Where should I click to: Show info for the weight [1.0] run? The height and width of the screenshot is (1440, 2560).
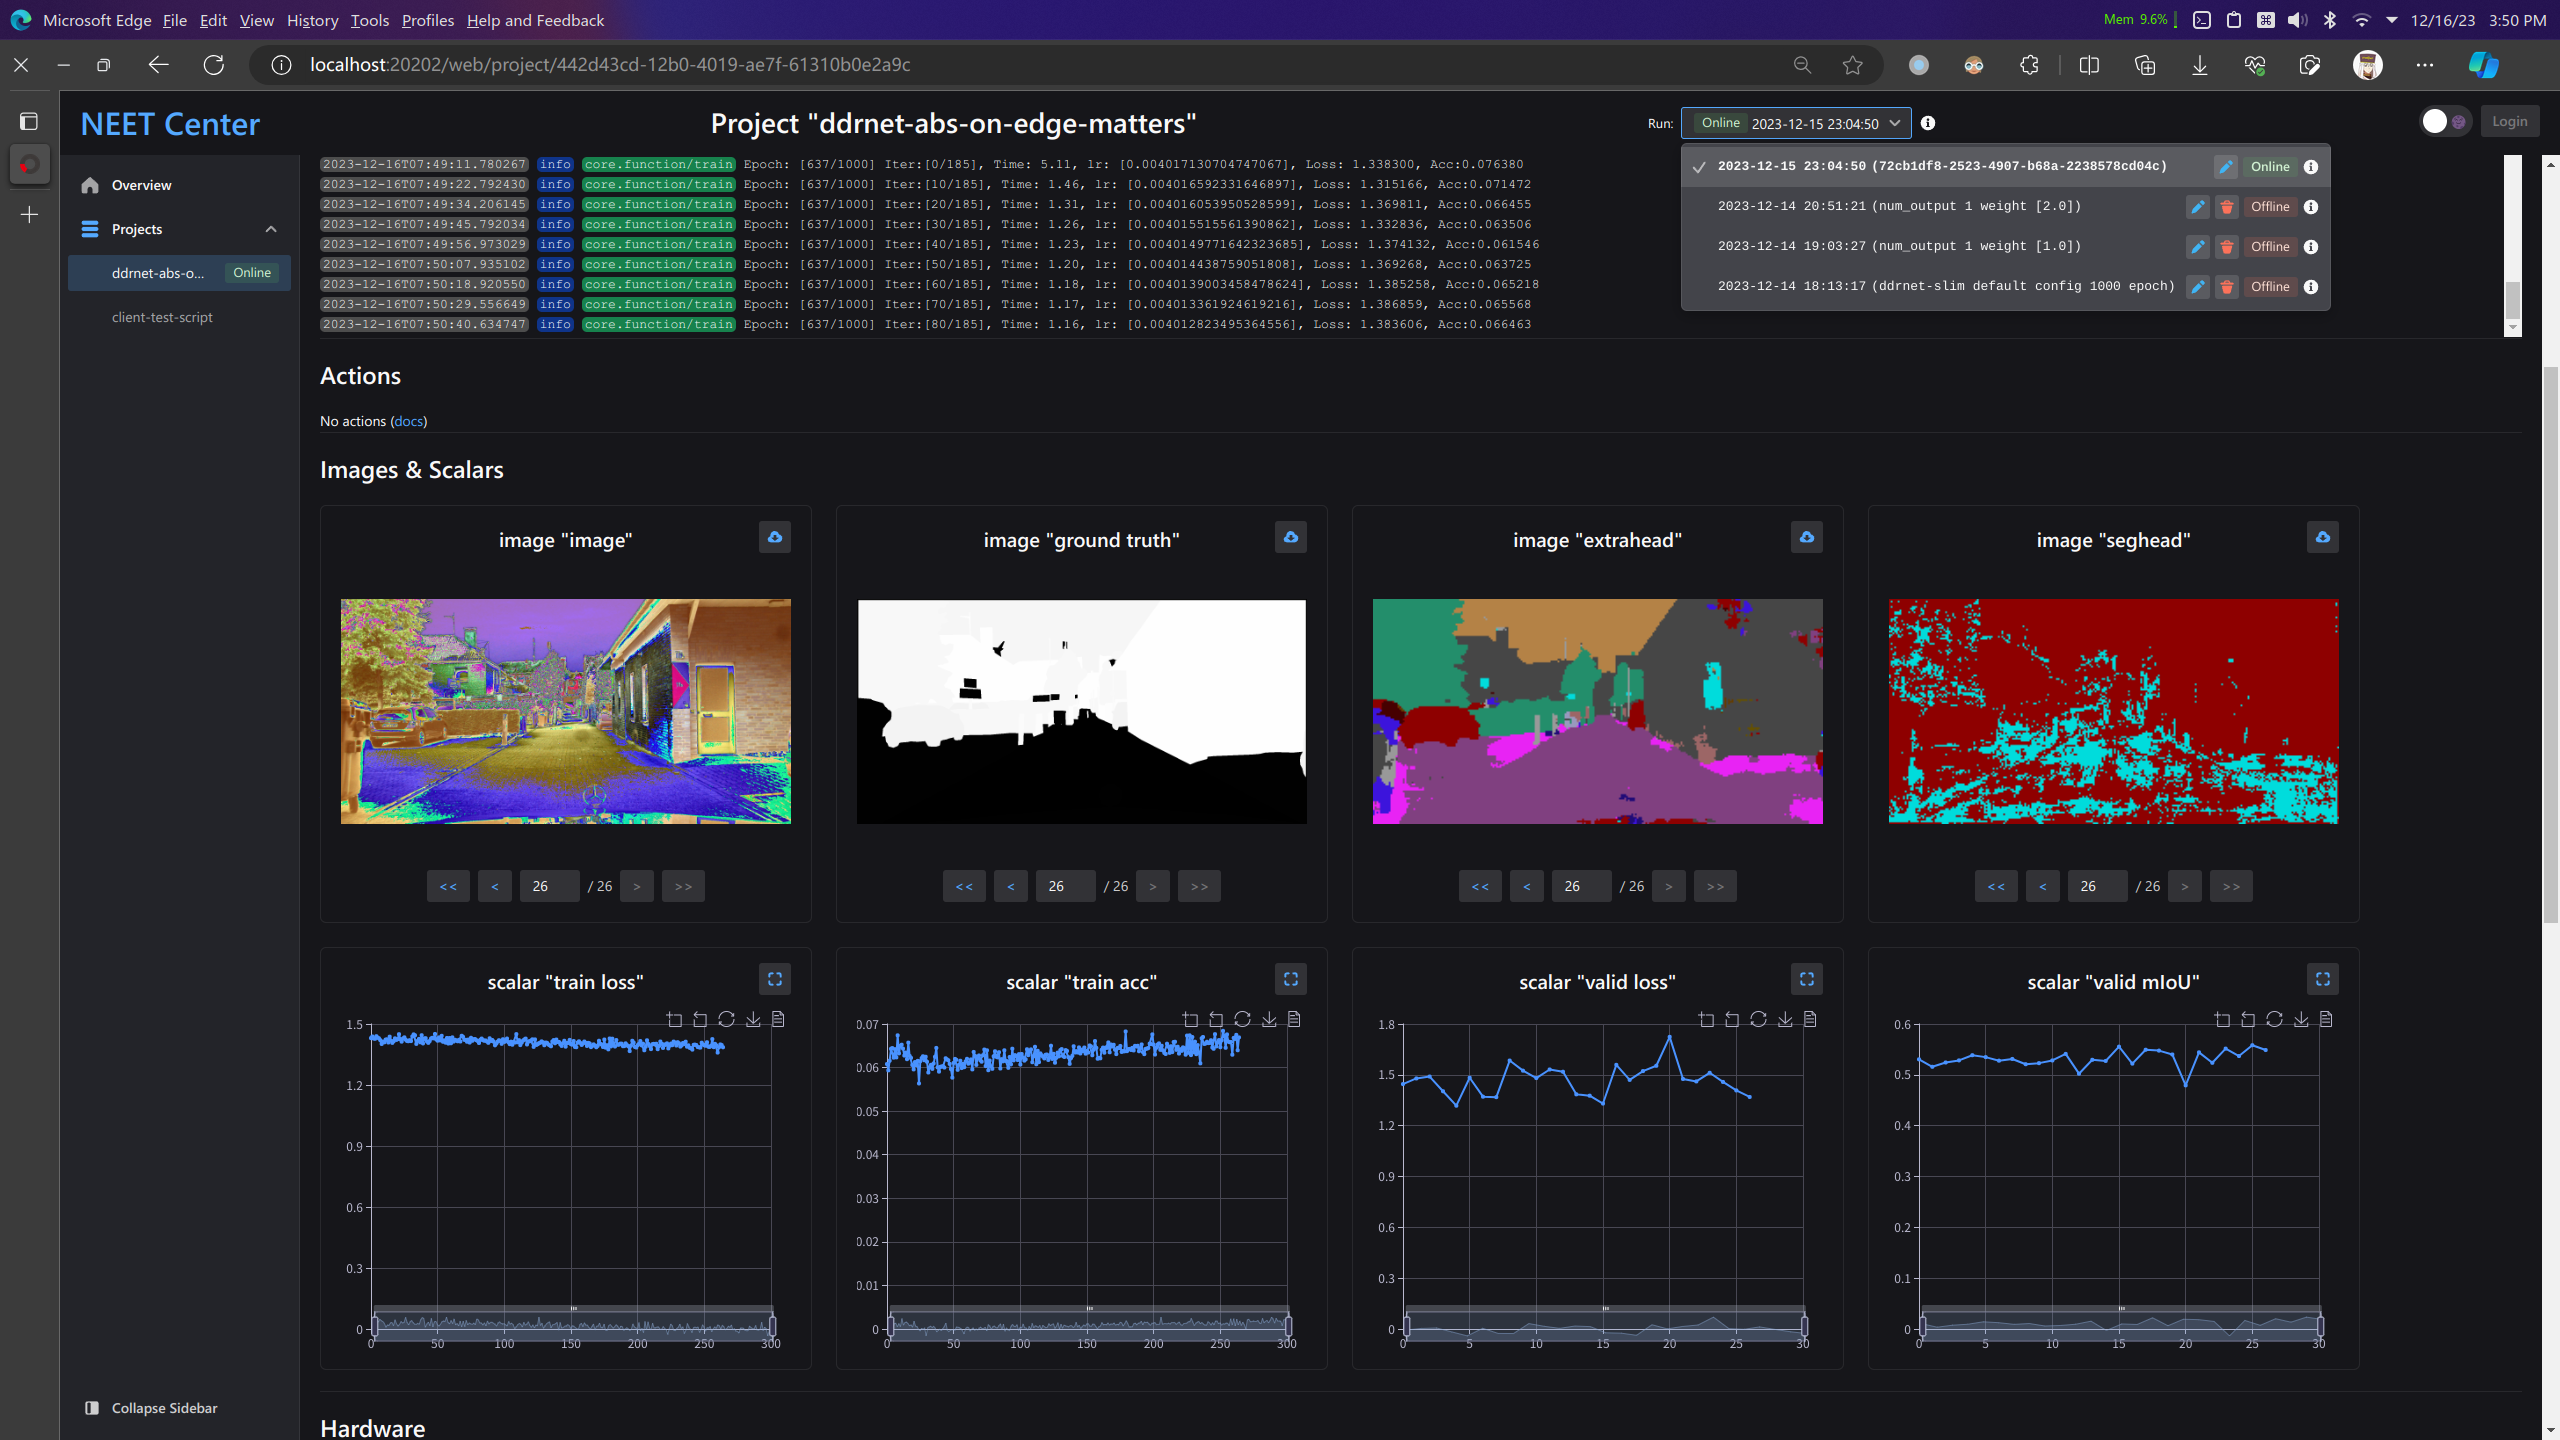2311,247
